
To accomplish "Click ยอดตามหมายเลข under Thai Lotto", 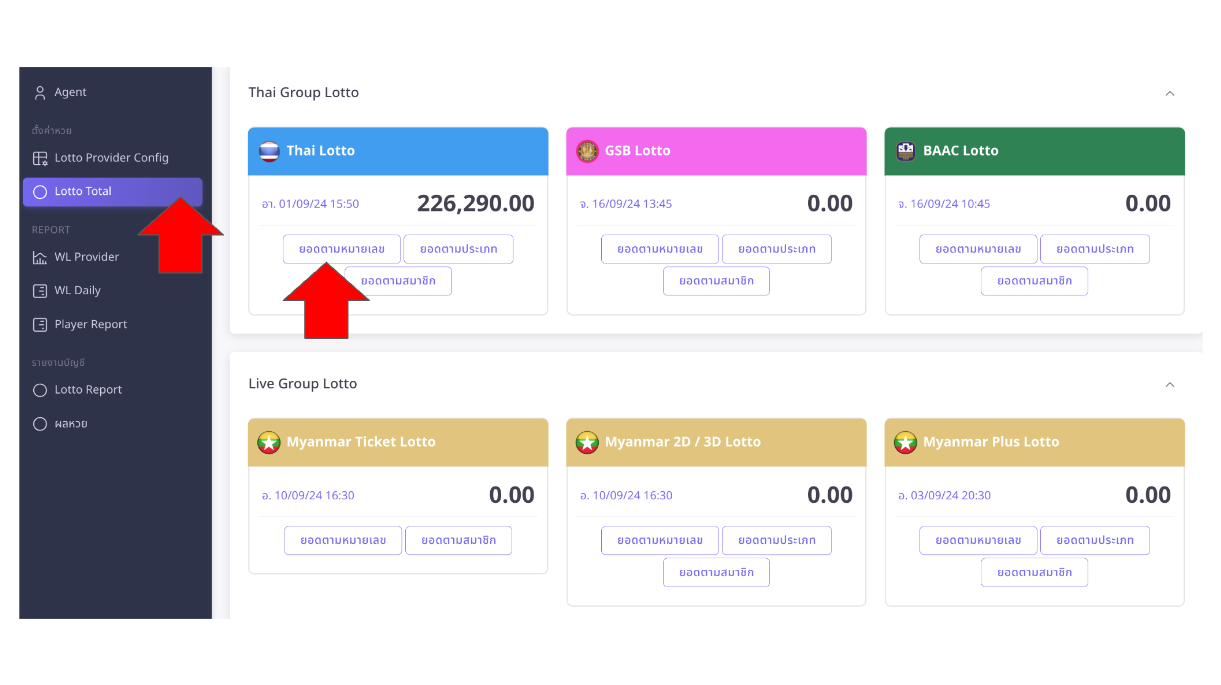I will pos(342,249).
